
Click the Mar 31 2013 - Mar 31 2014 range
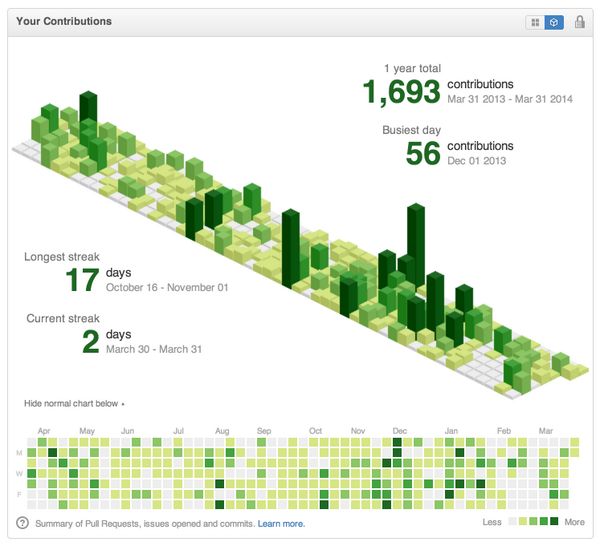510,99
